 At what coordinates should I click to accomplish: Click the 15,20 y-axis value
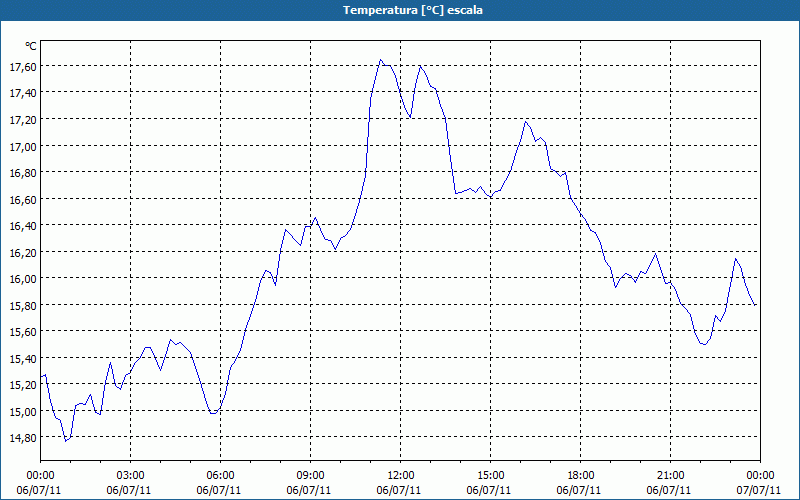(23, 385)
